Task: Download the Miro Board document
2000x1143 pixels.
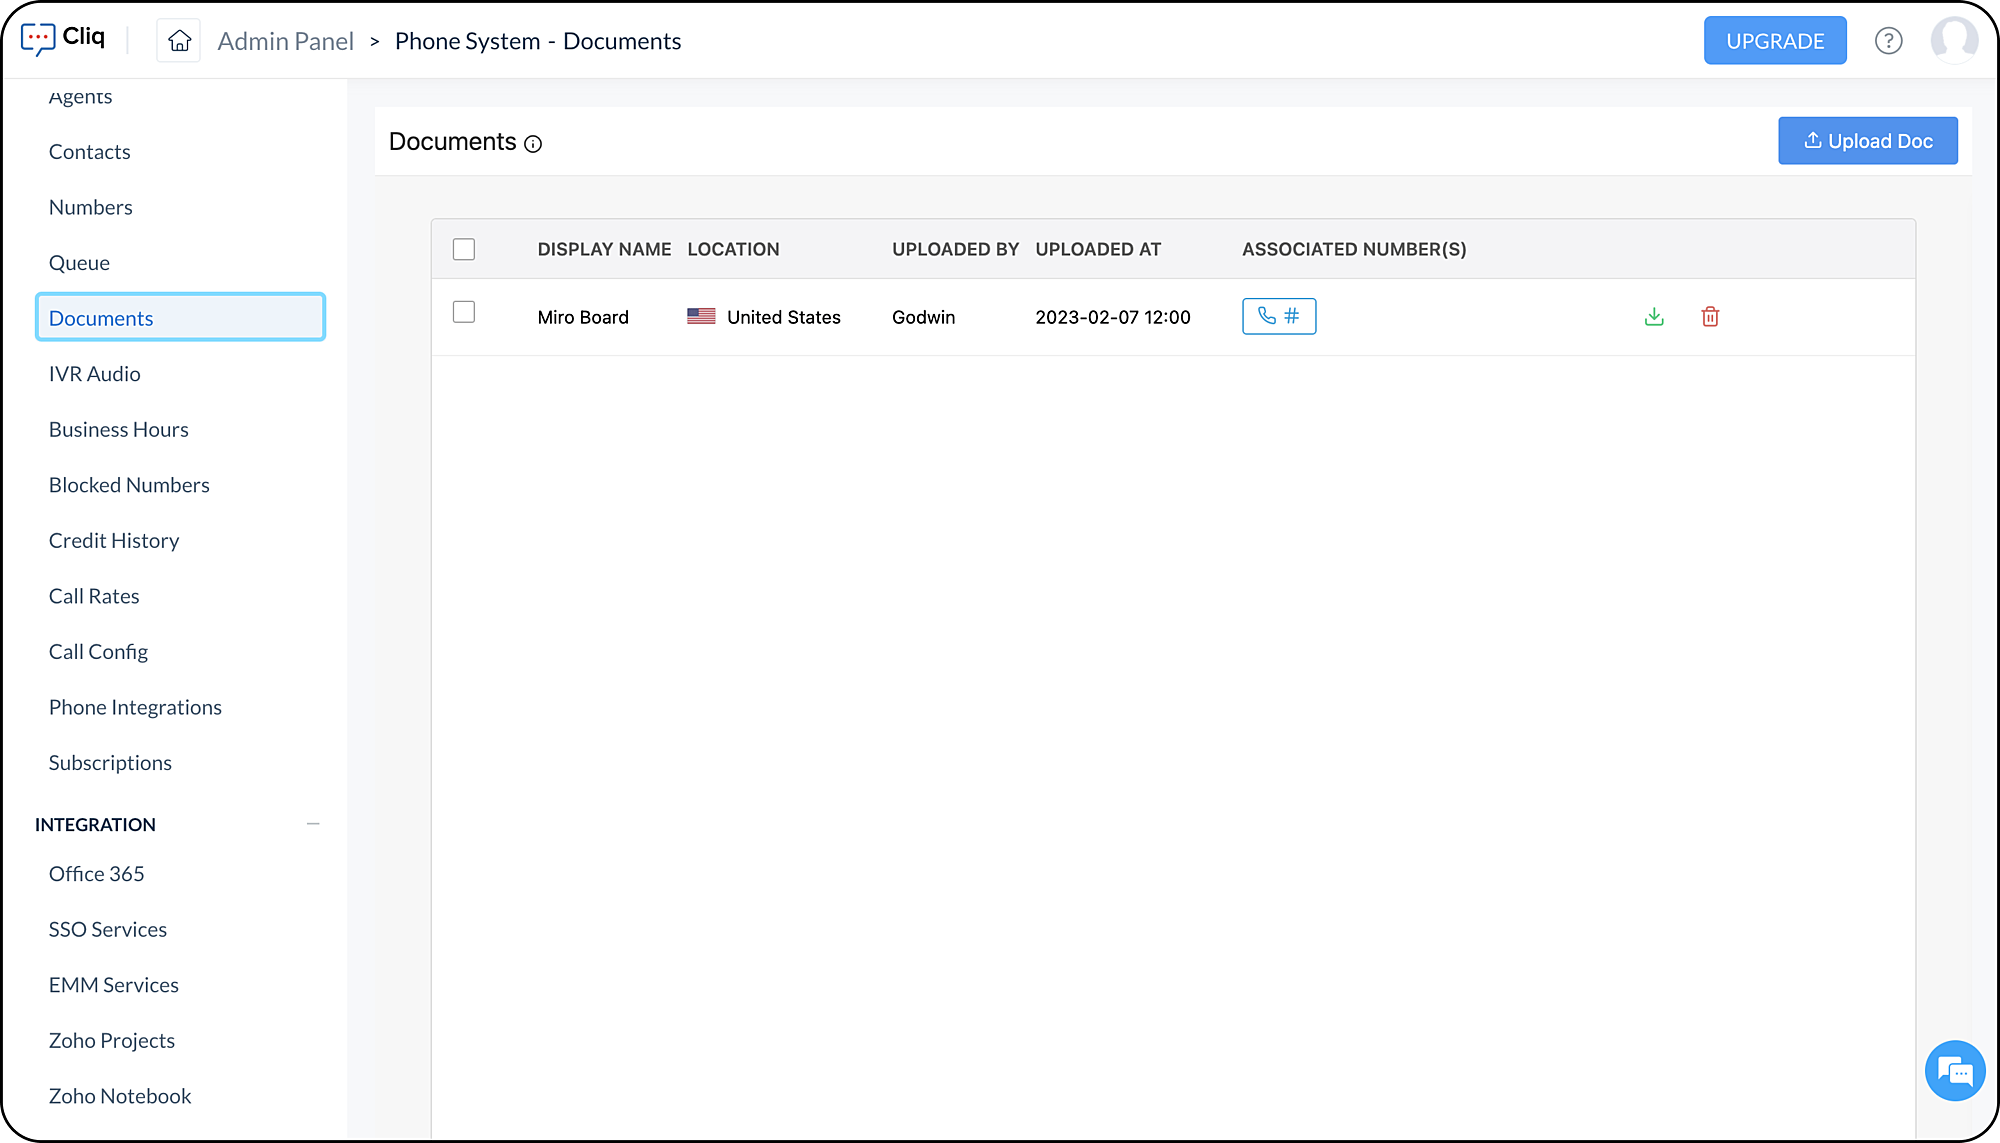Action: point(1654,317)
